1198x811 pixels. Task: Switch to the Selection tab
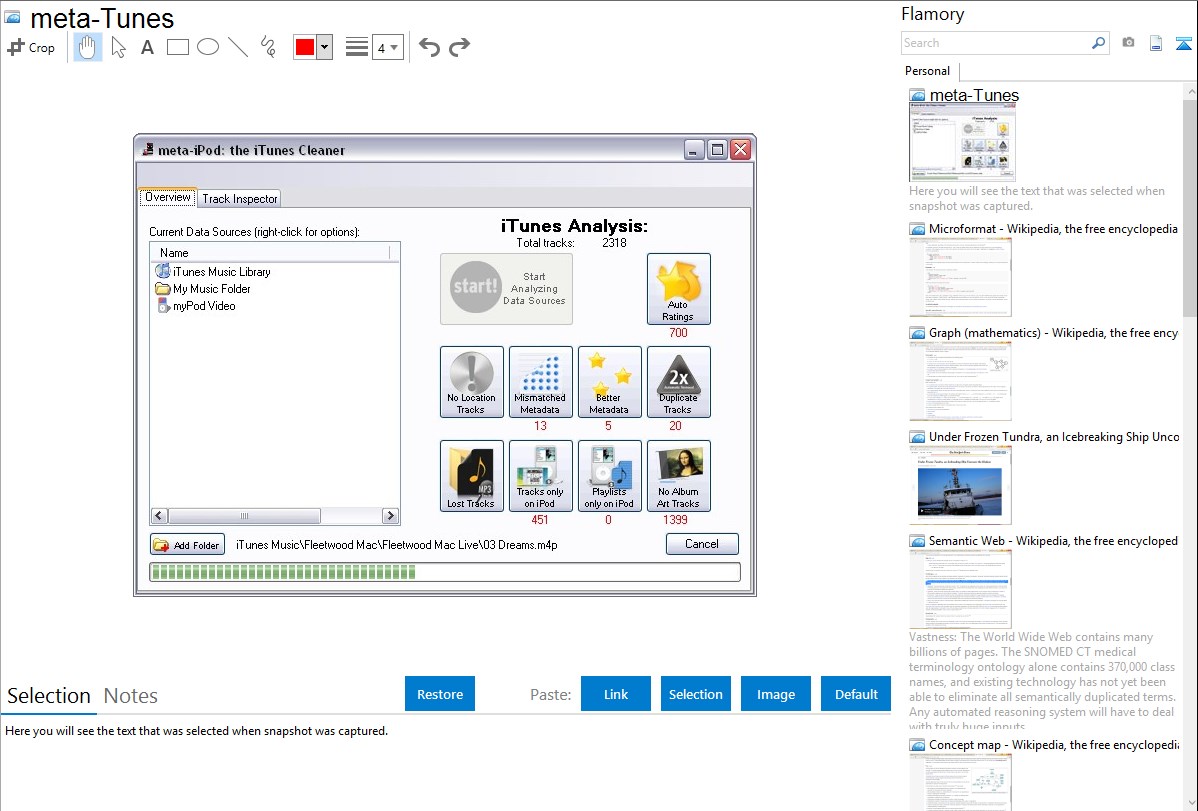coord(49,696)
